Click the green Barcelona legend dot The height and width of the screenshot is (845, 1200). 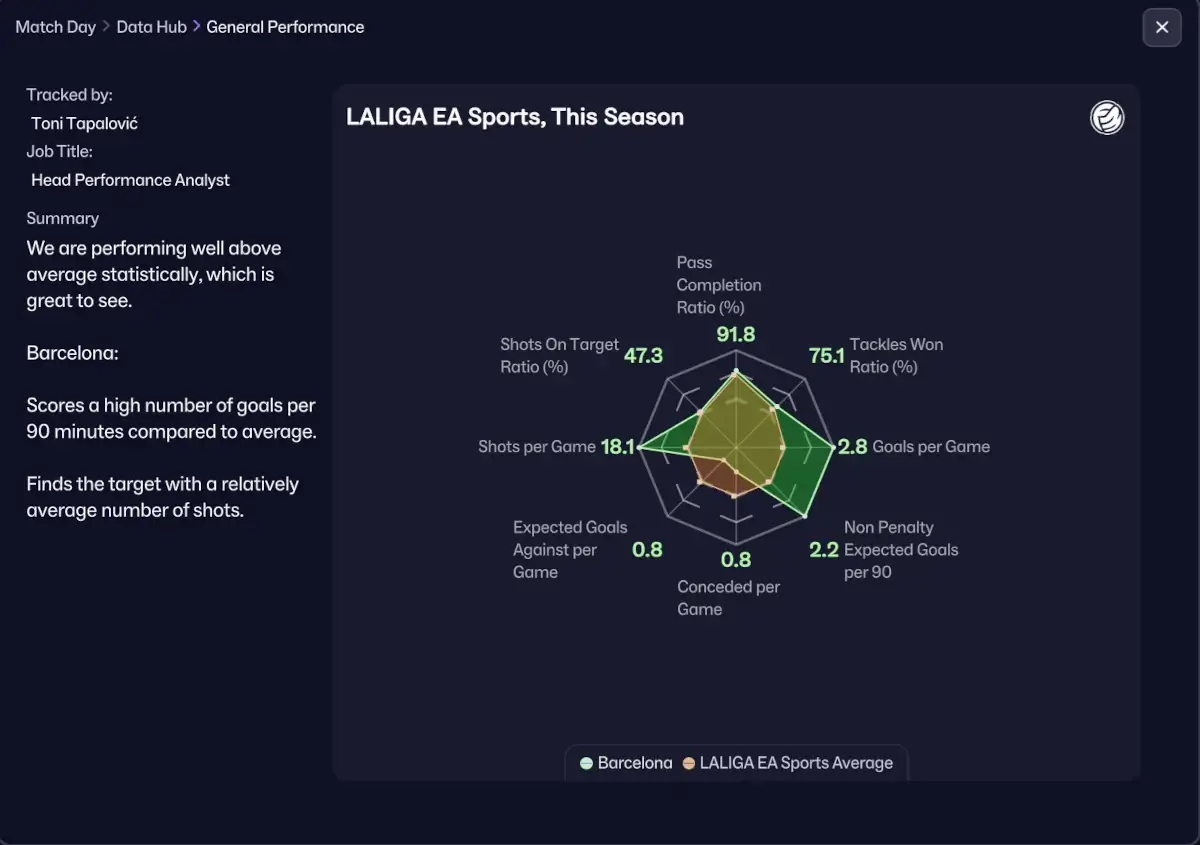pos(586,763)
